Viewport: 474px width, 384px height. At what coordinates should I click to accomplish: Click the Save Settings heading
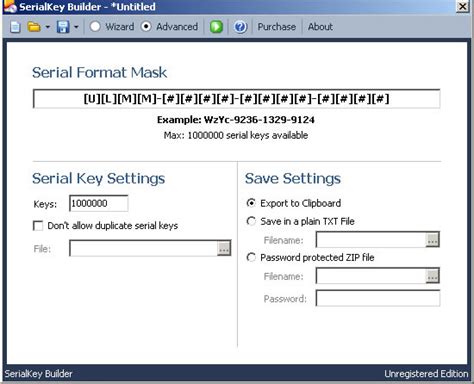pyautogui.click(x=293, y=179)
